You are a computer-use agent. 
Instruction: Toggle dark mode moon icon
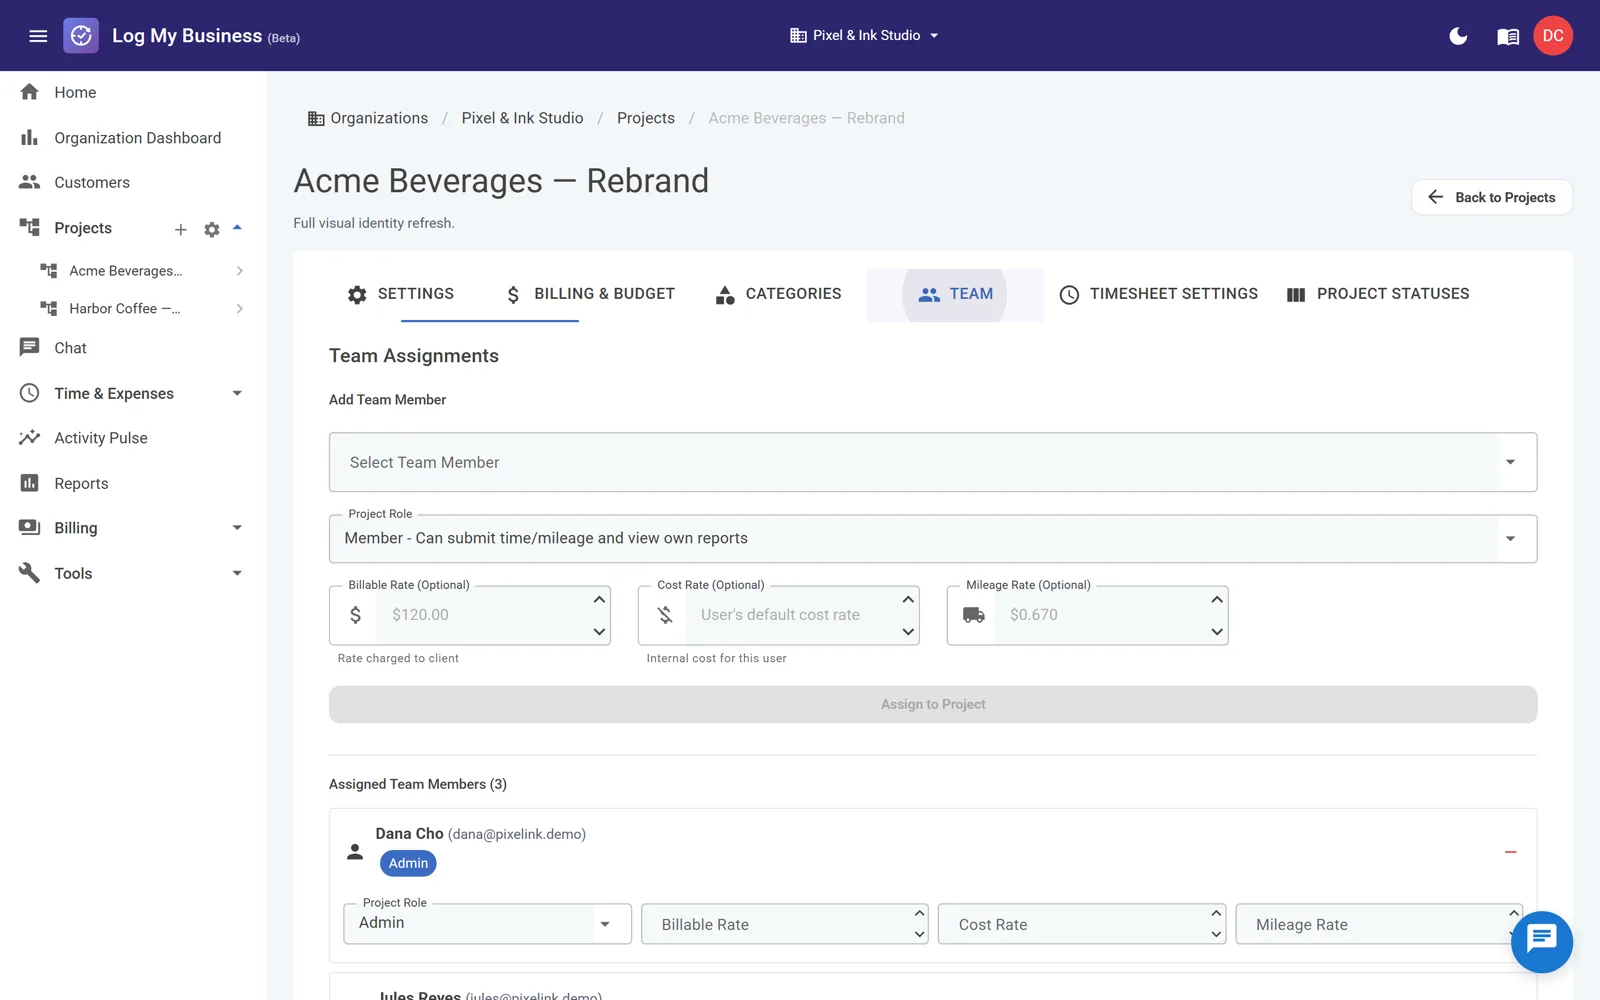tap(1458, 36)
